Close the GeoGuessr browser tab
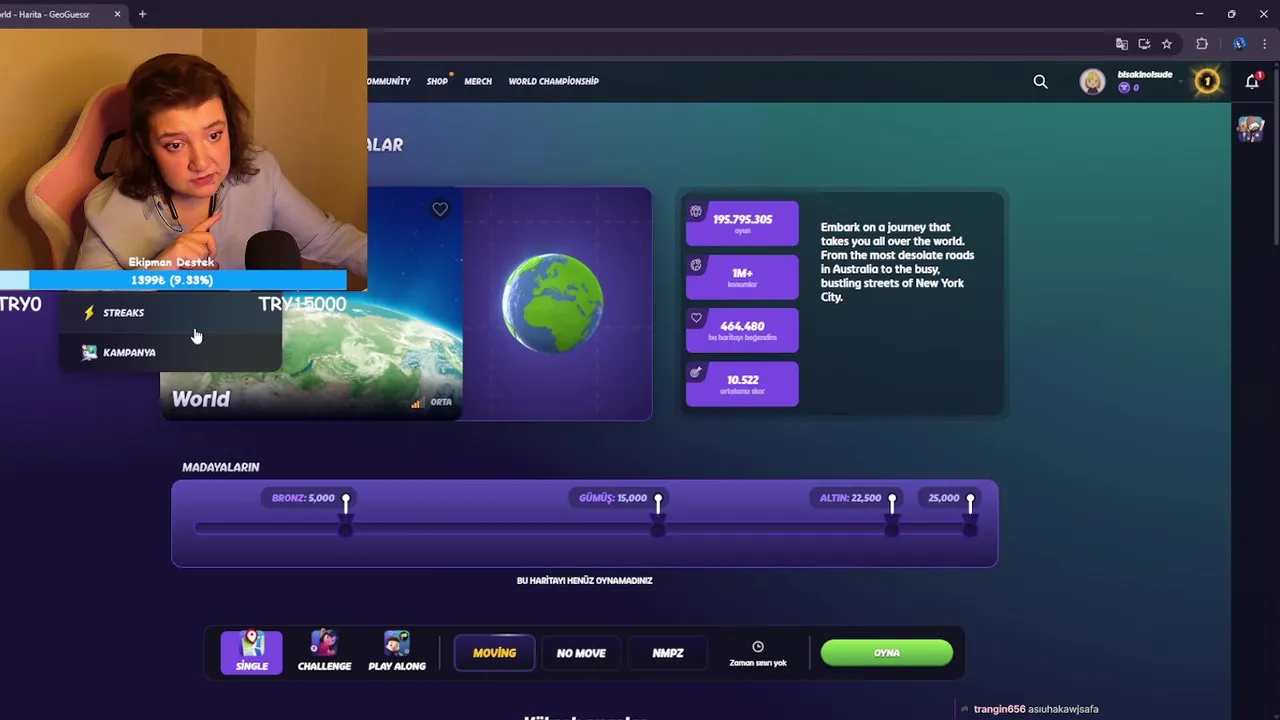 (x=117, y=14)
